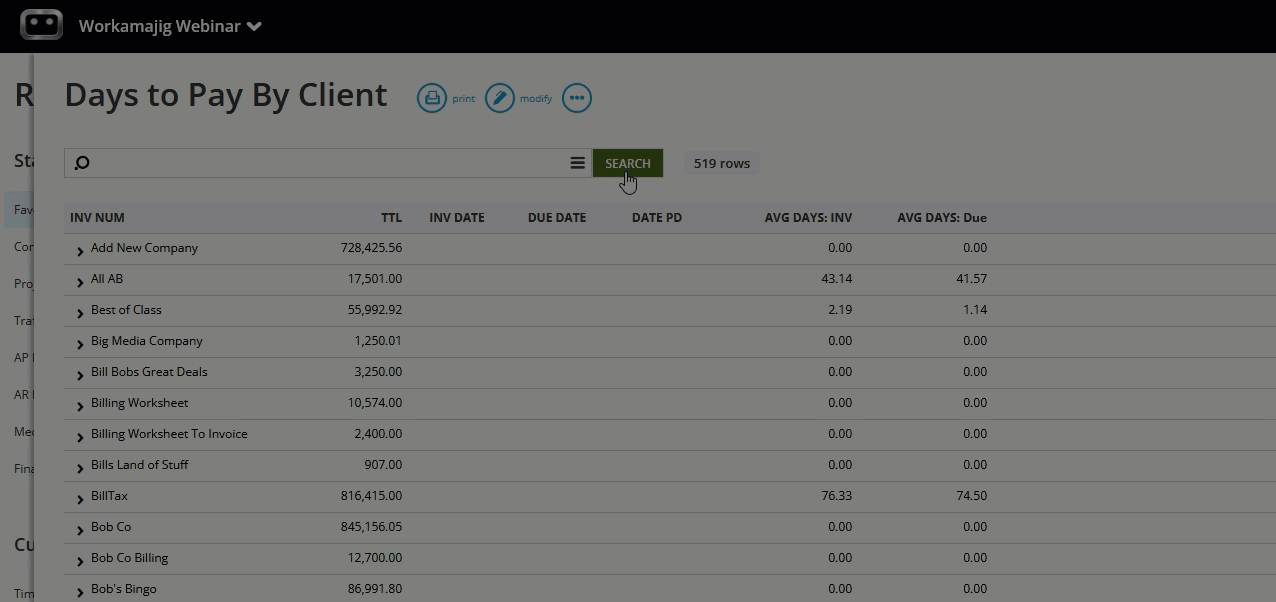
Task: Expand the Bob Co Billing row
Action: 80,561
